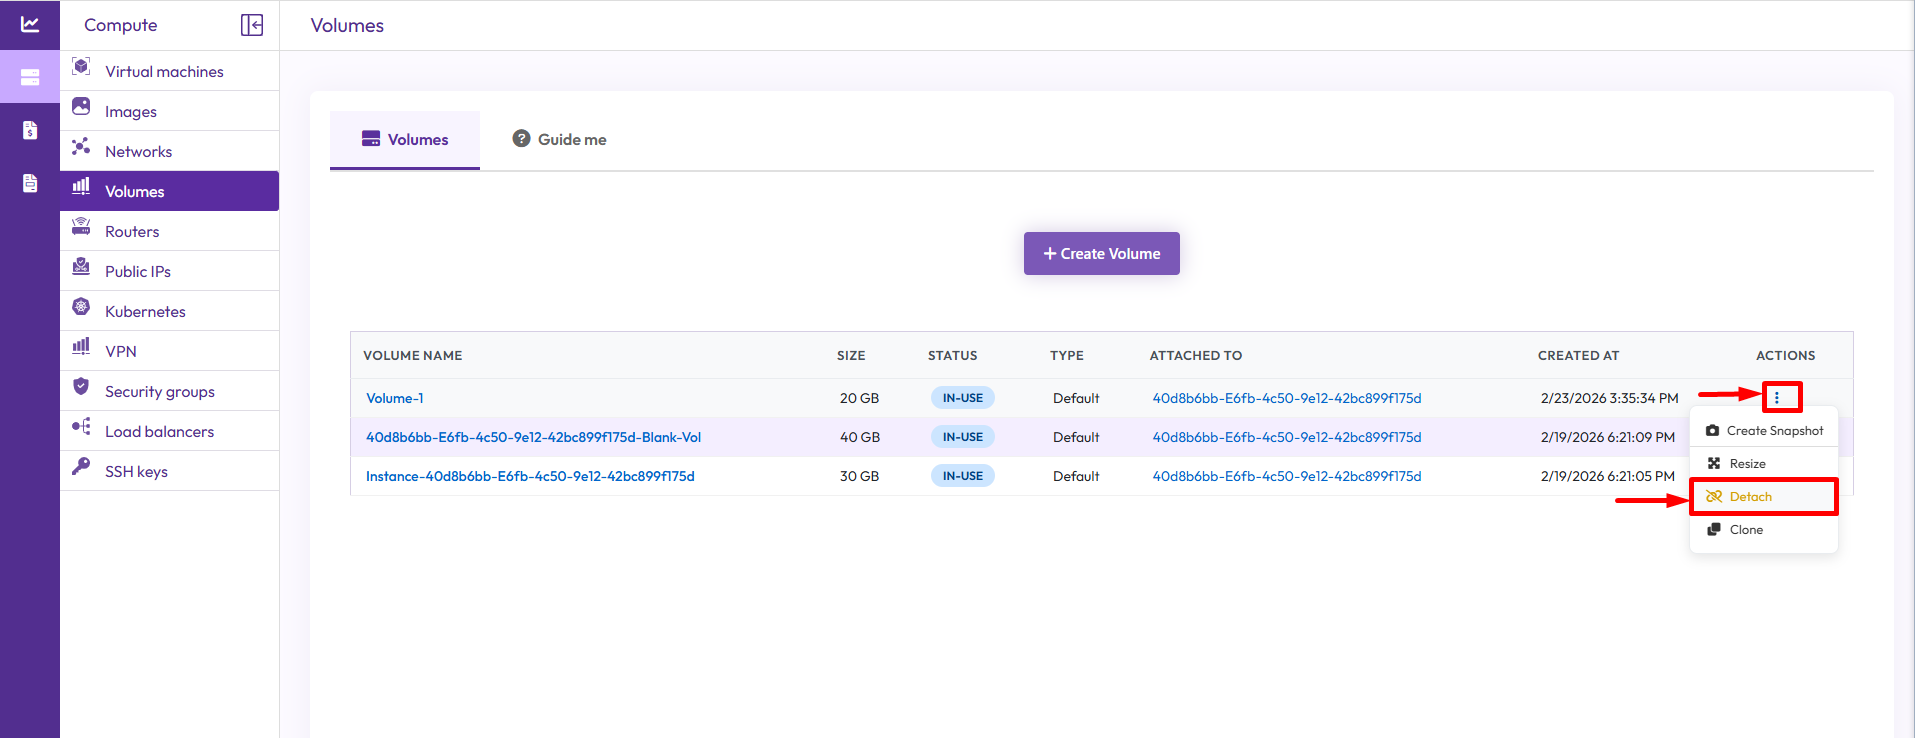Open actions menu for Volume-1 row
Image resolution: width=1915 pixels, height=738 pixels.
click(1777, 398)
